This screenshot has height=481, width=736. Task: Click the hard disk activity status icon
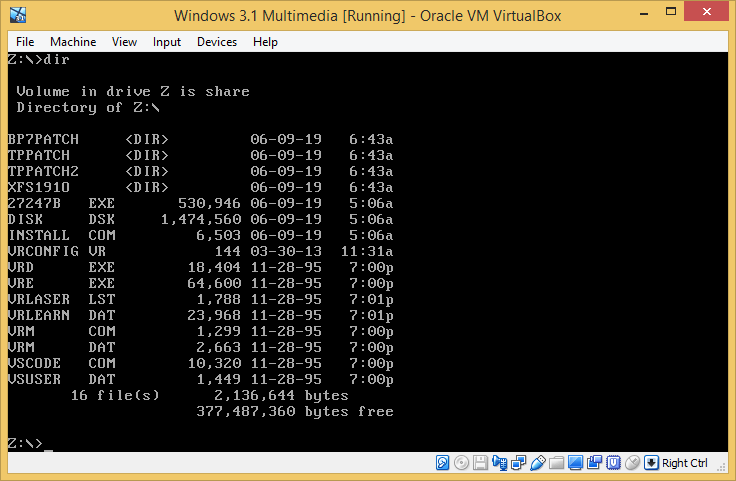[442, 463]
